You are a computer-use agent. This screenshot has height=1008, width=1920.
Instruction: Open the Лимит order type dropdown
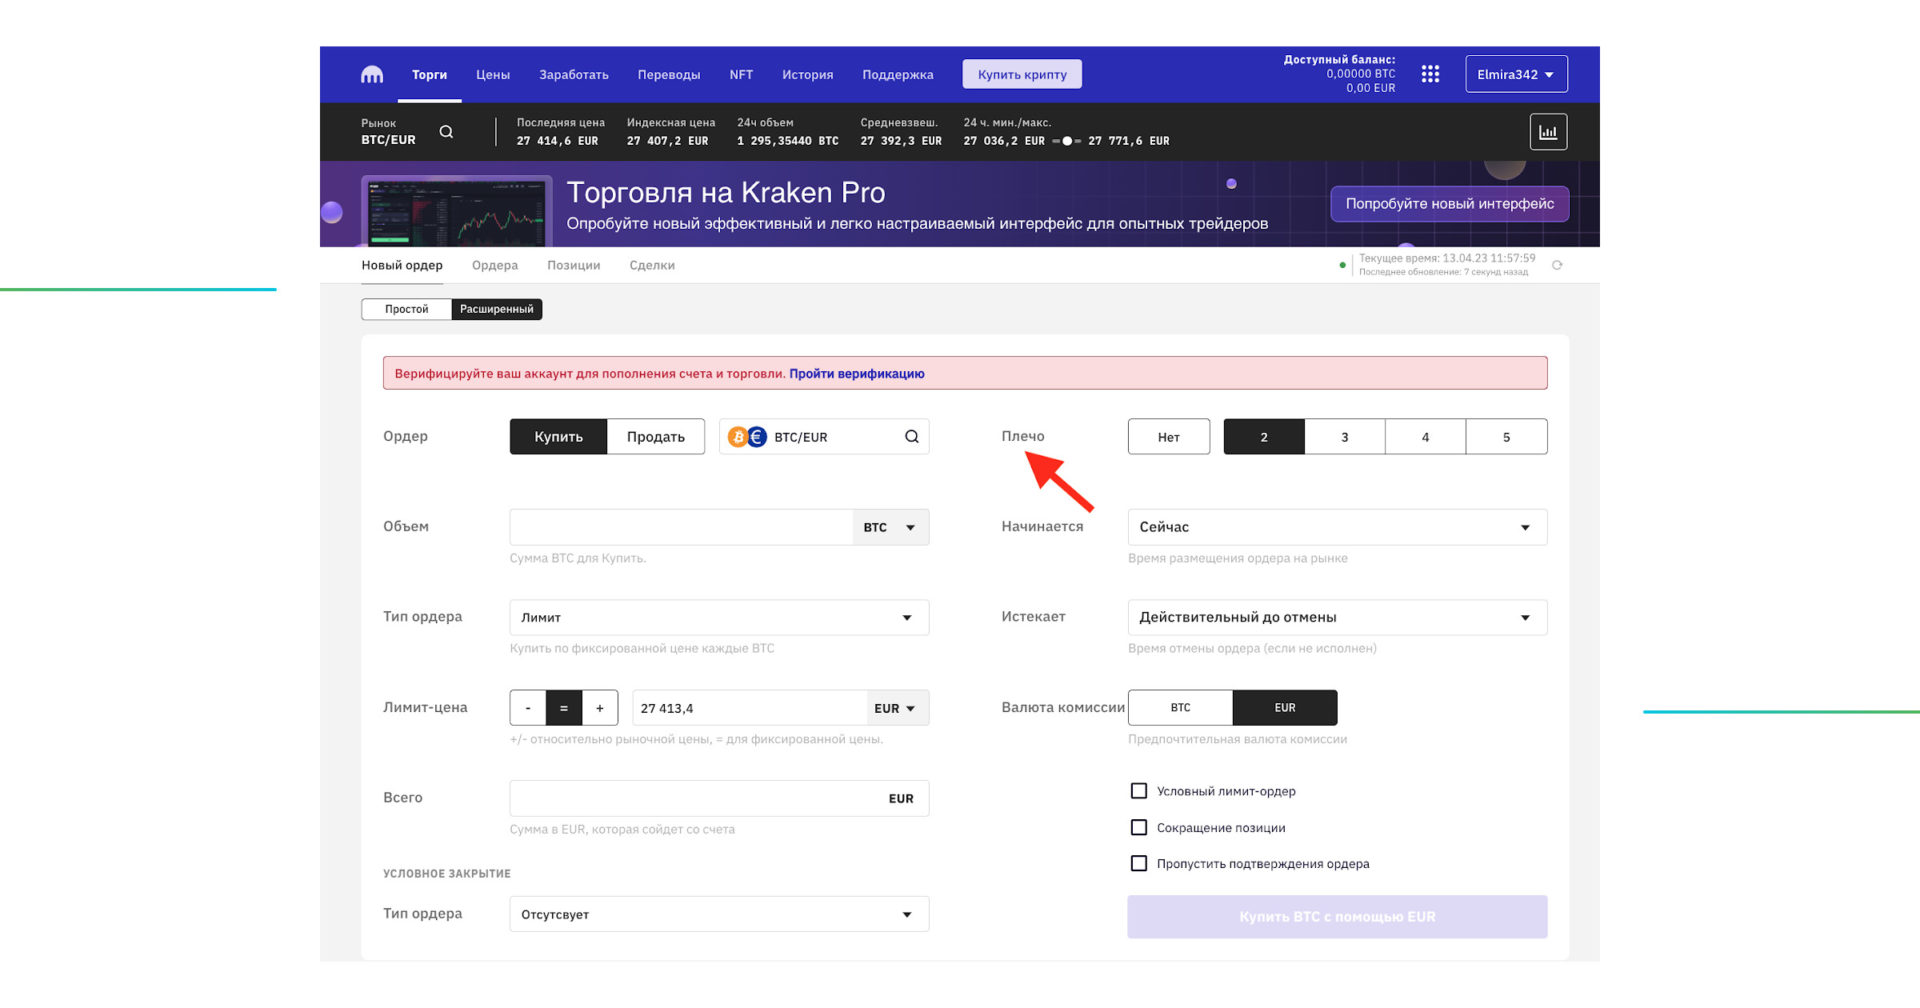click(x=718, y=617)
